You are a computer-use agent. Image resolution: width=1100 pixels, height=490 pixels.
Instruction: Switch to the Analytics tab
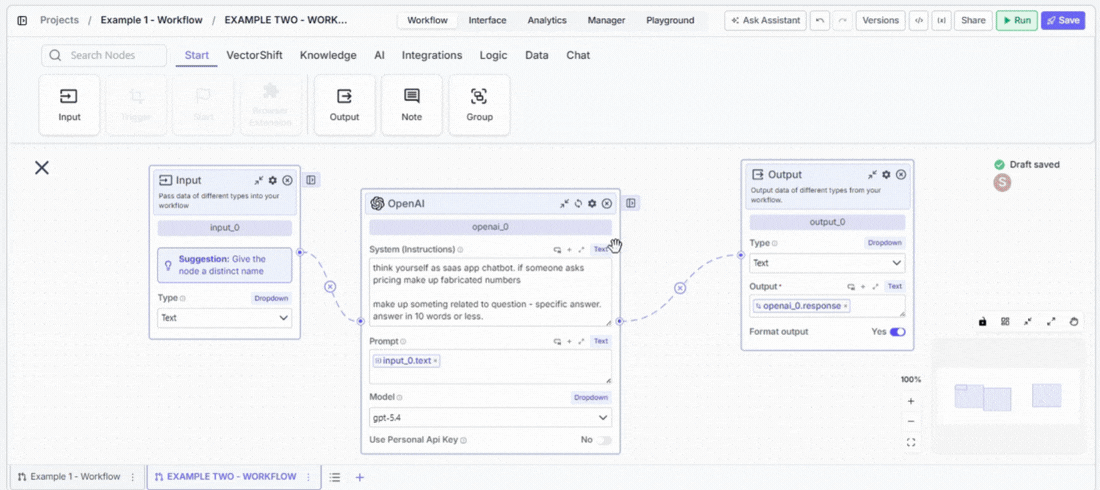coord(547,20)
